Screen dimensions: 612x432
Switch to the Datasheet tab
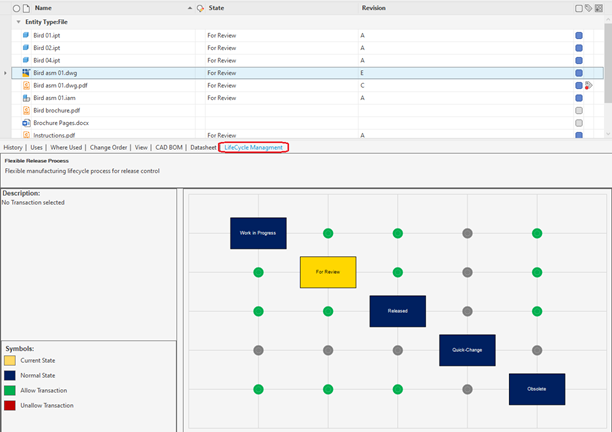click(203, 148)
